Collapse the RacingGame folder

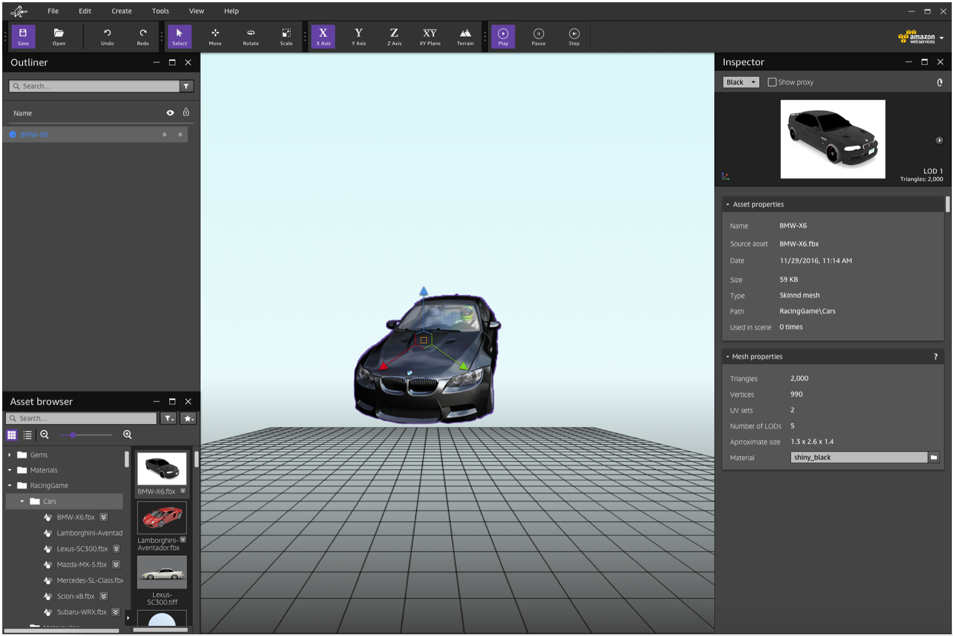click(10, 486)
